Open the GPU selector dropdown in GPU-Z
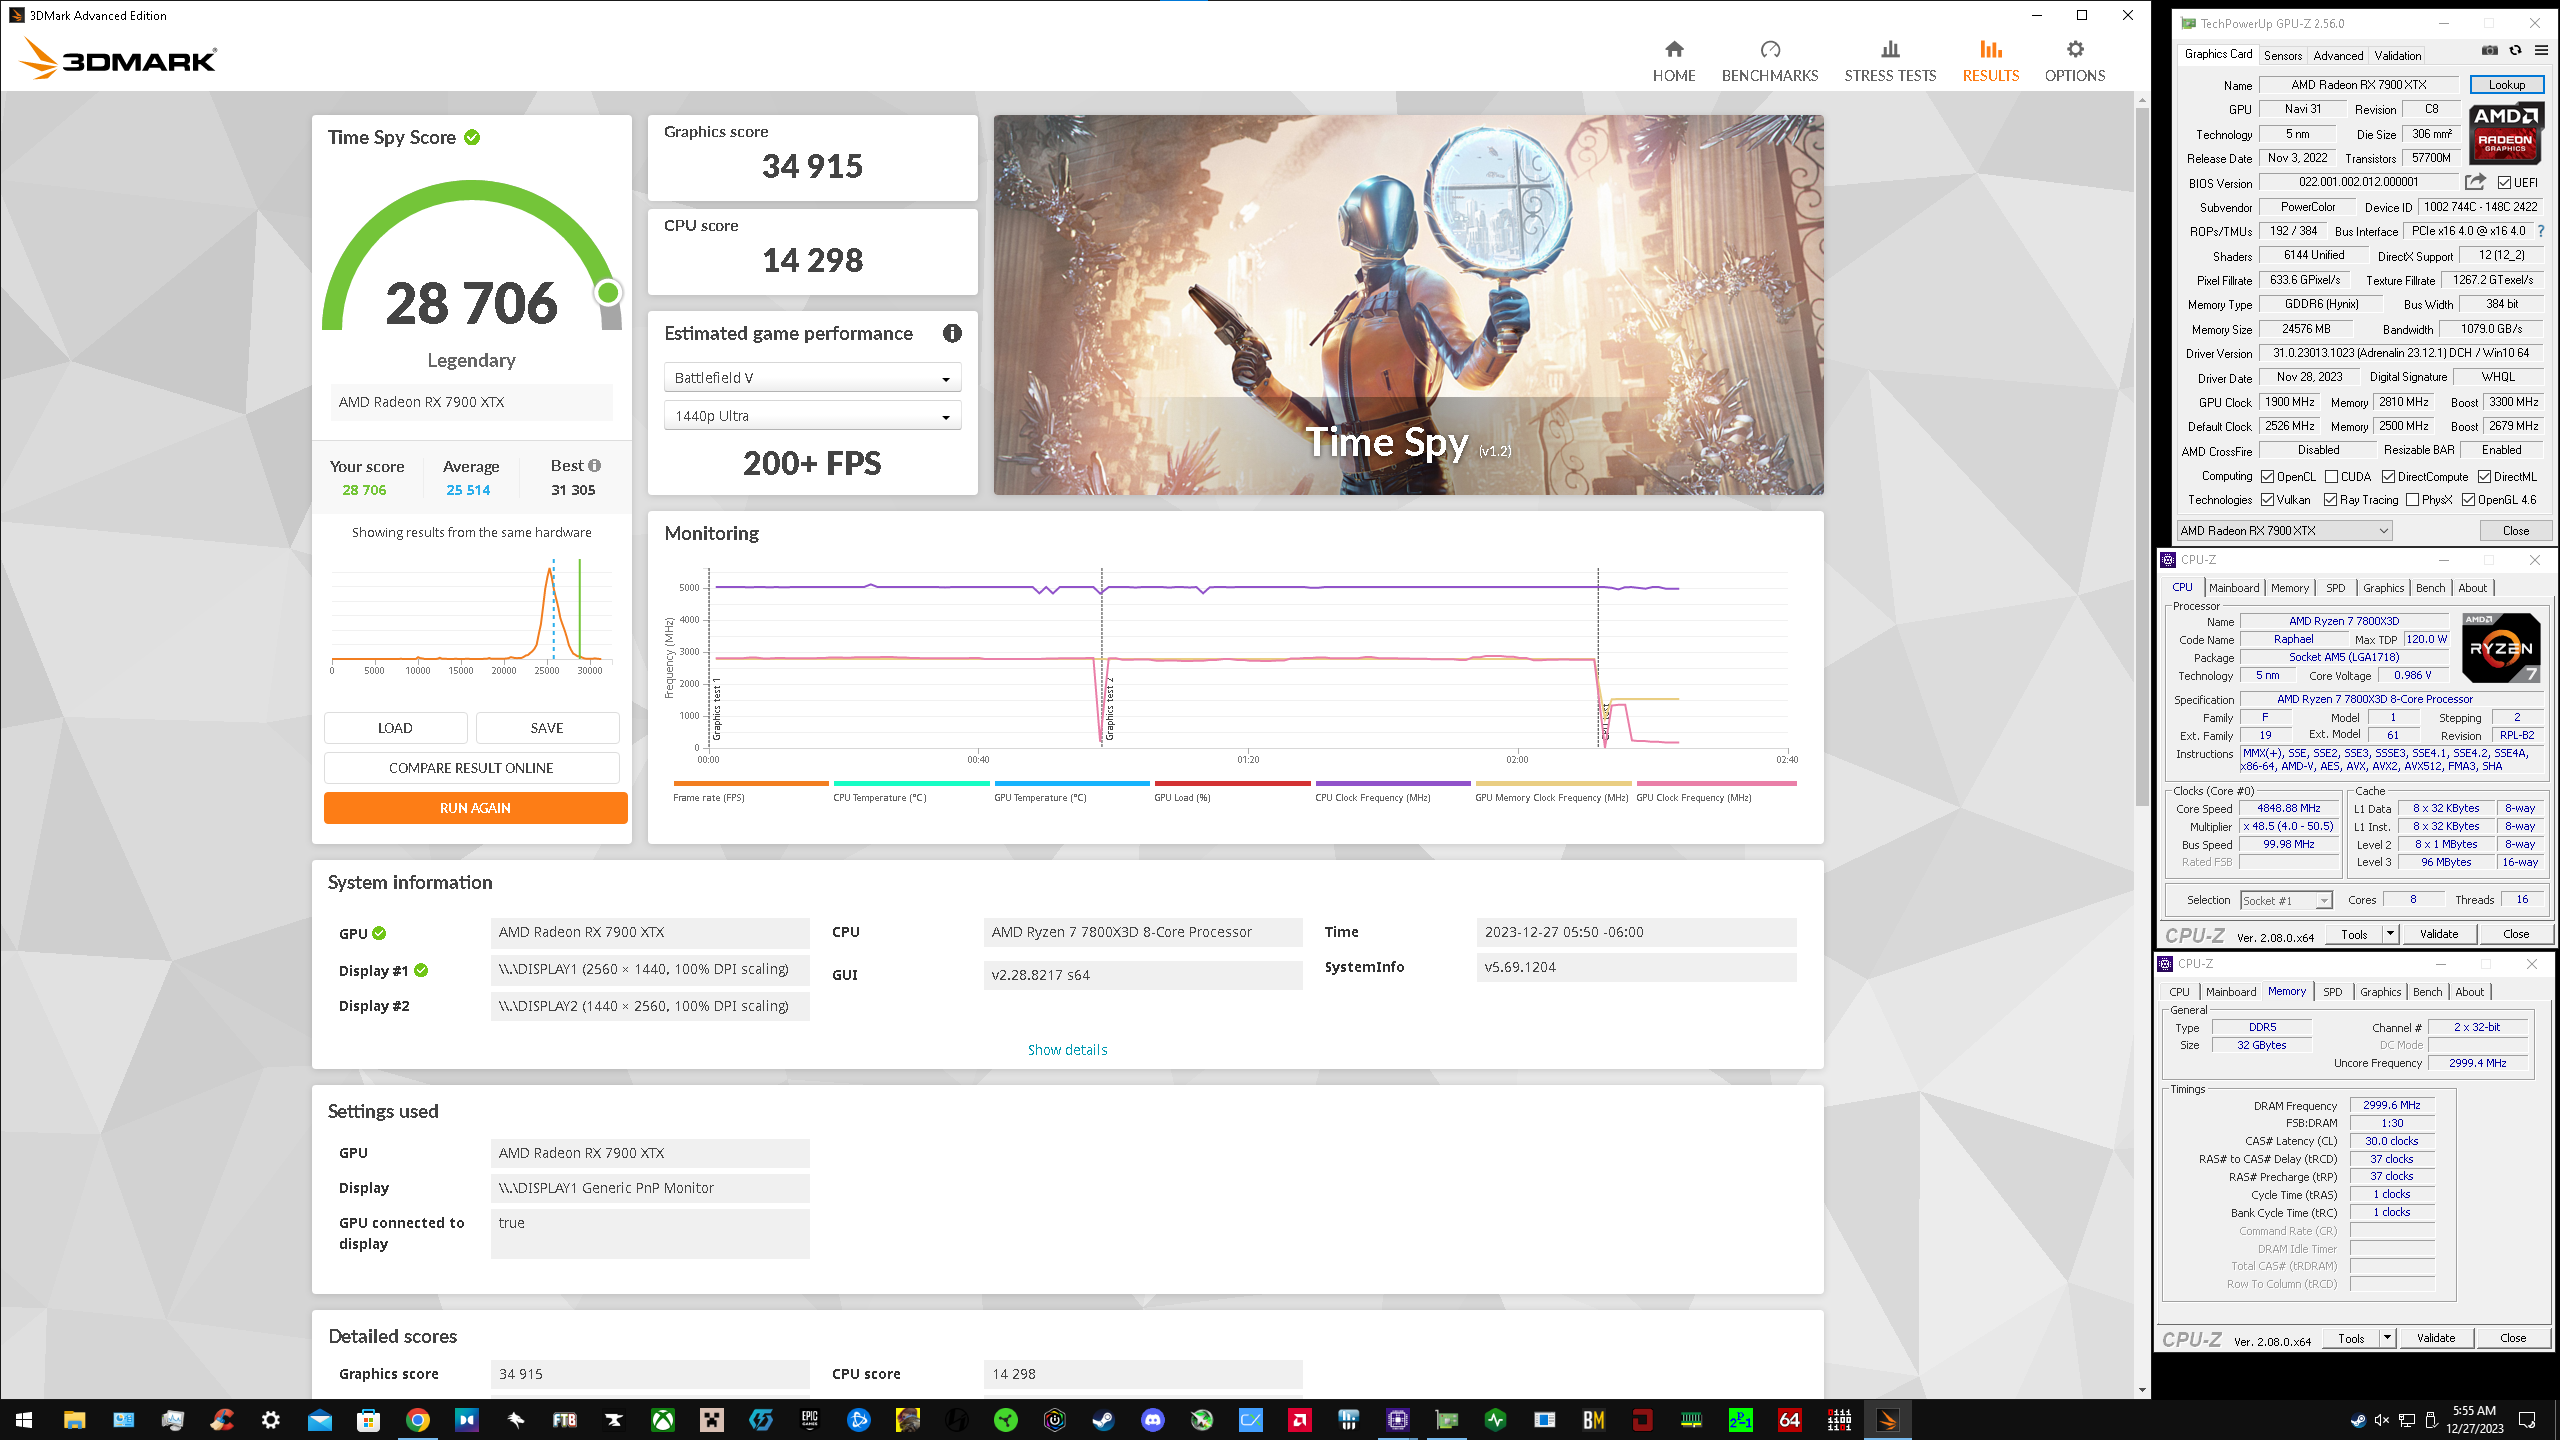Image resolution: width=2560 pixels, height=1440 pixels. click(x=2284, y=531)
